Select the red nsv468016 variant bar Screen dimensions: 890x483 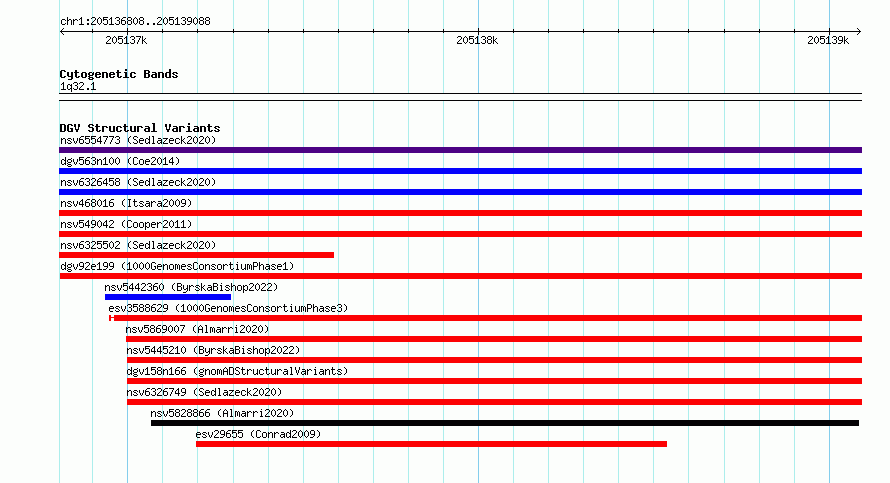[460, 213]
